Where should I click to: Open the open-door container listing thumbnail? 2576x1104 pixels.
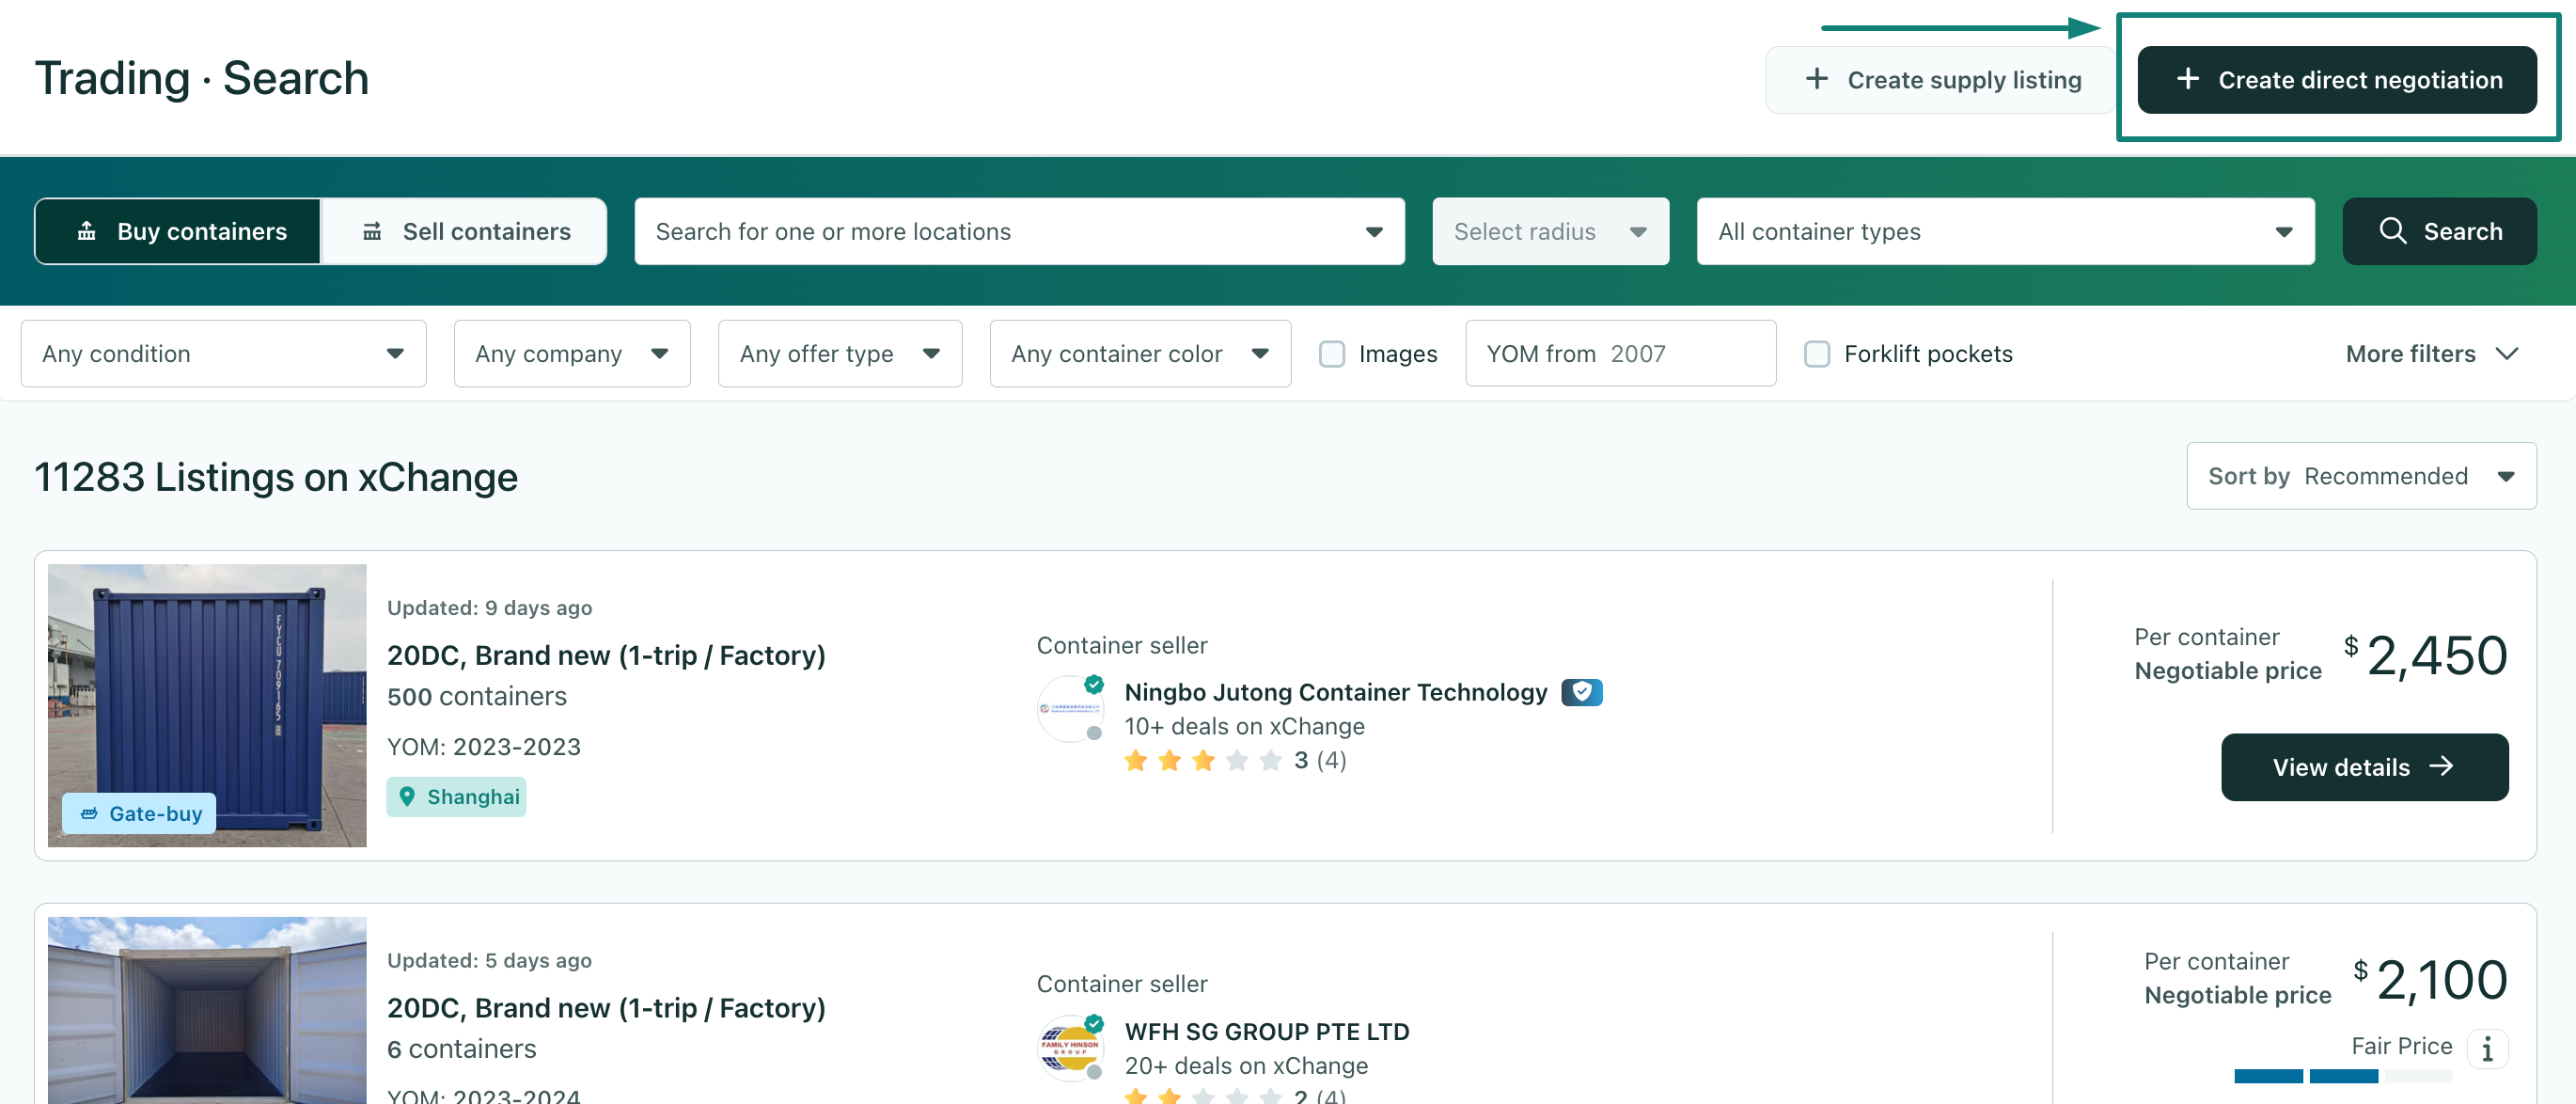pos(207,1010)
